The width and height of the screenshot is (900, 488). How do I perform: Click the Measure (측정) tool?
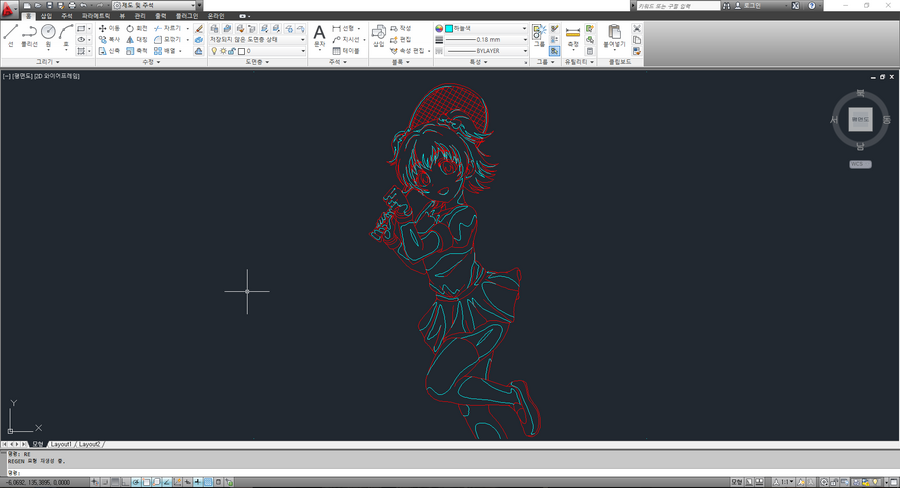tap(573, 36)
